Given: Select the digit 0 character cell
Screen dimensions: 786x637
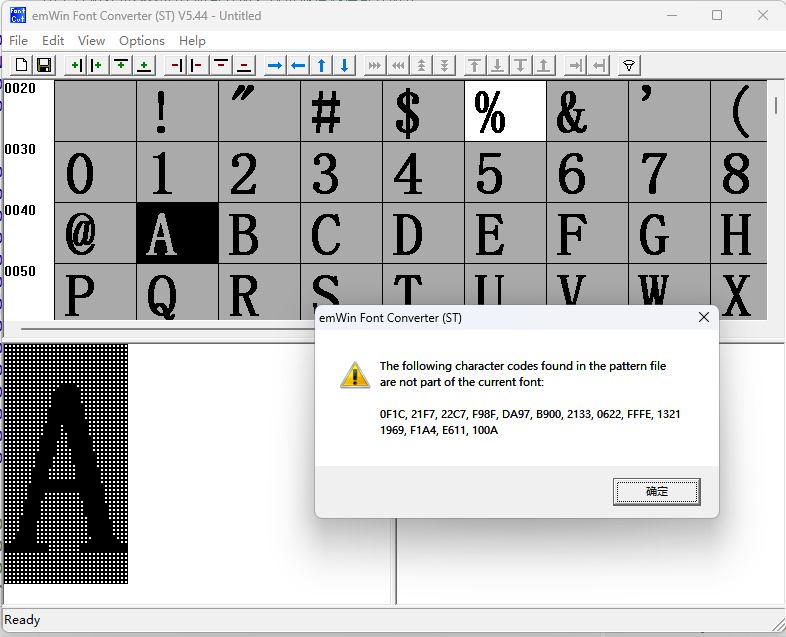Looking at the screenshot, I should point(95,172).
